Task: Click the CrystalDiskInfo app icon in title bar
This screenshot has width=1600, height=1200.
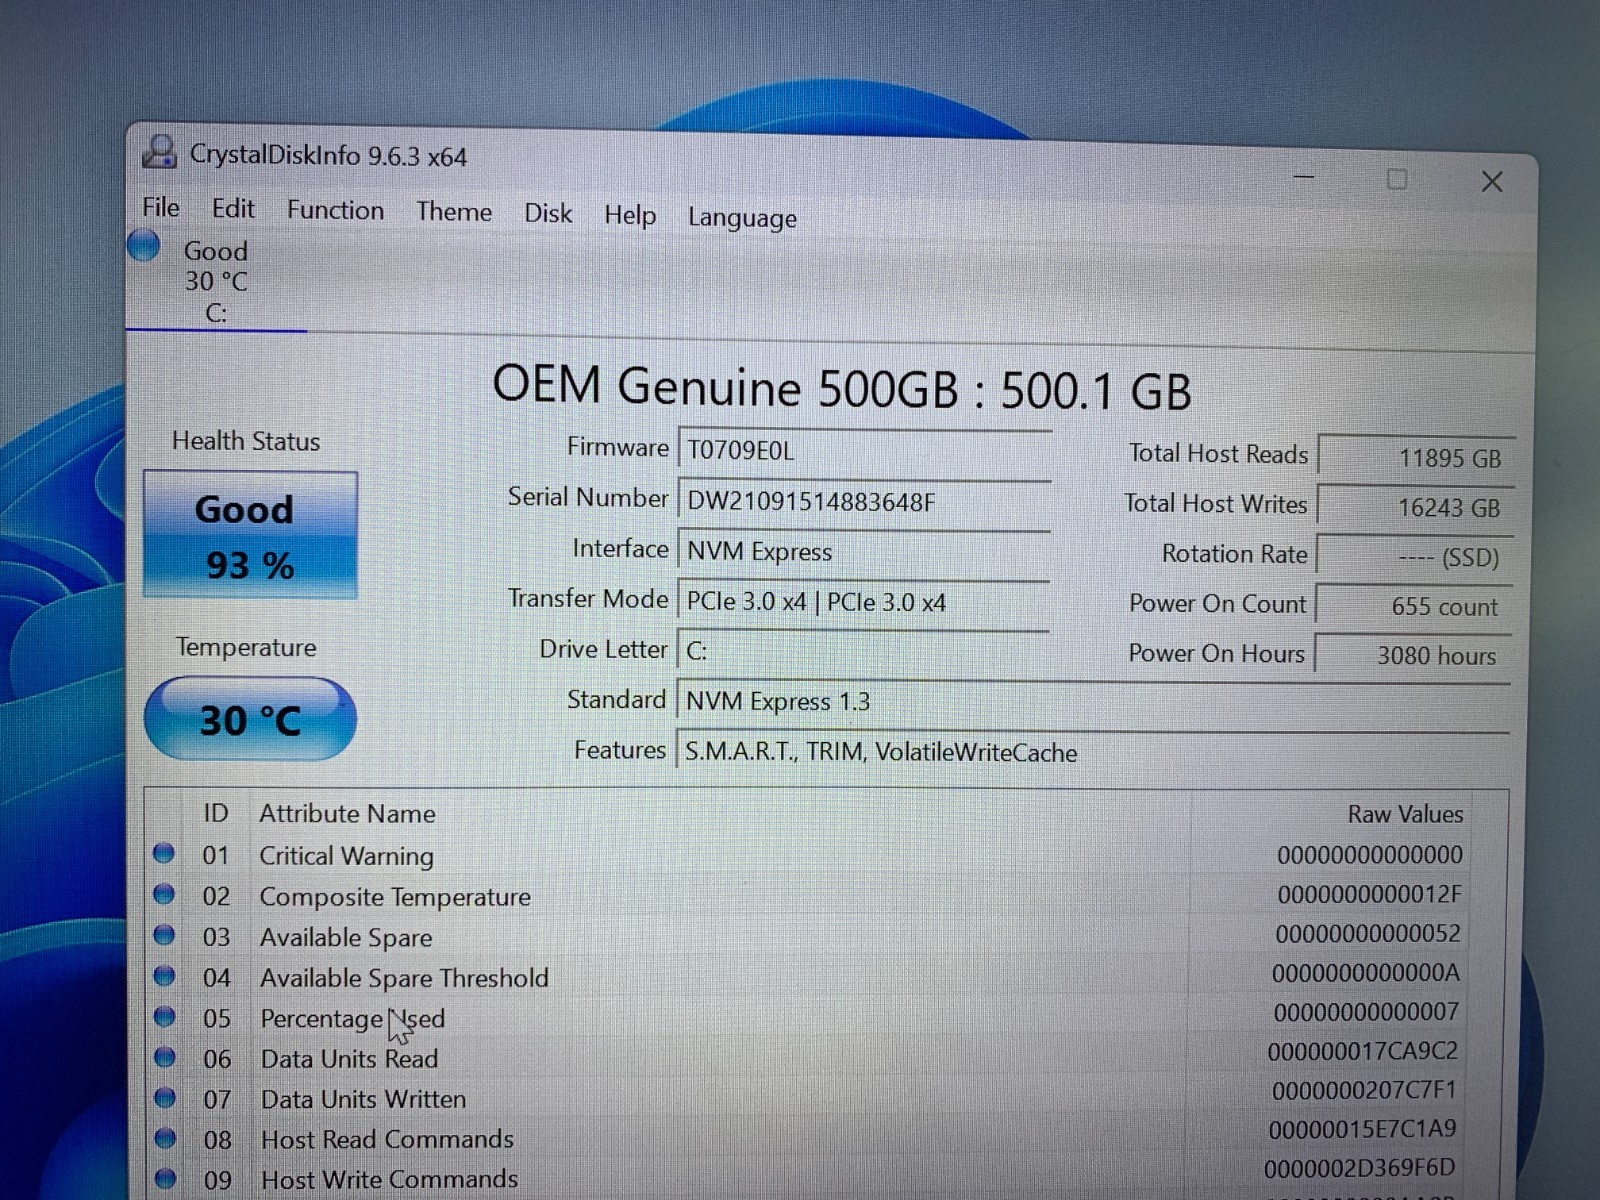Action: [x=160, y=152]
